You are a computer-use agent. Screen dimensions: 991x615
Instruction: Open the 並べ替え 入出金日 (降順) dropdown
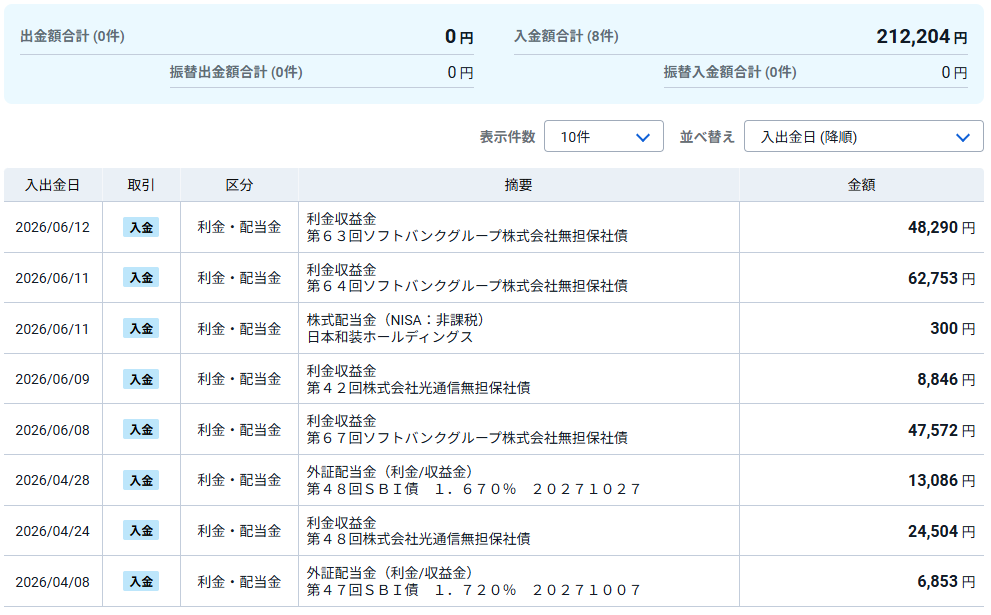pos(863,137)
